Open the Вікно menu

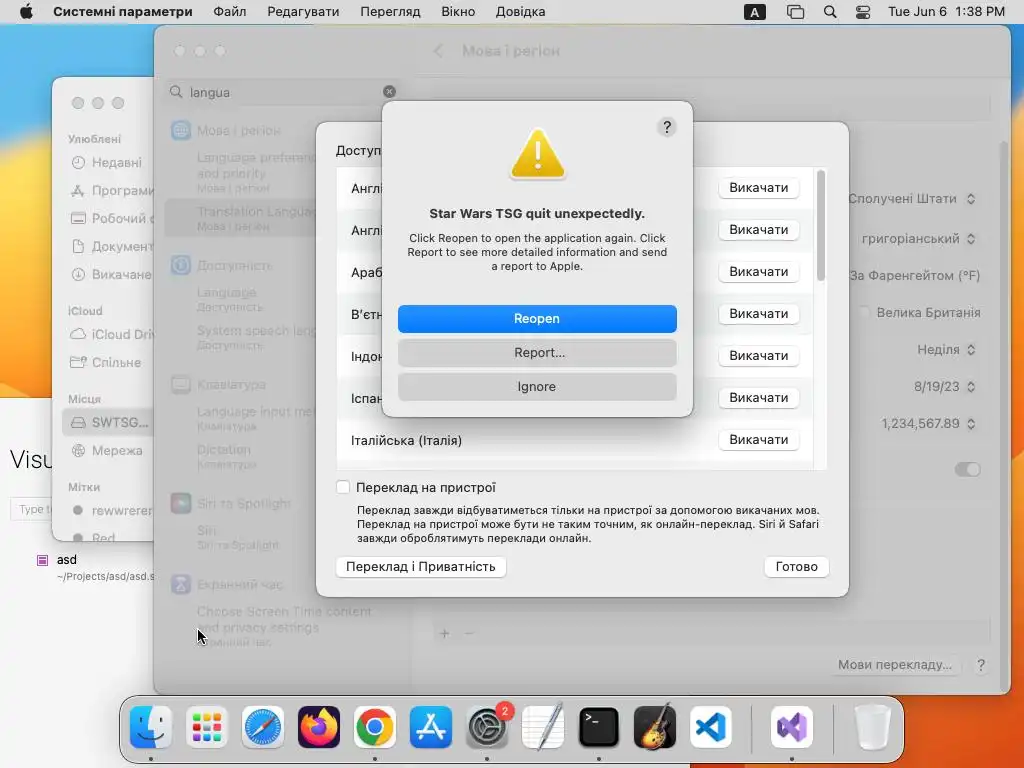(x=458, y=12)
